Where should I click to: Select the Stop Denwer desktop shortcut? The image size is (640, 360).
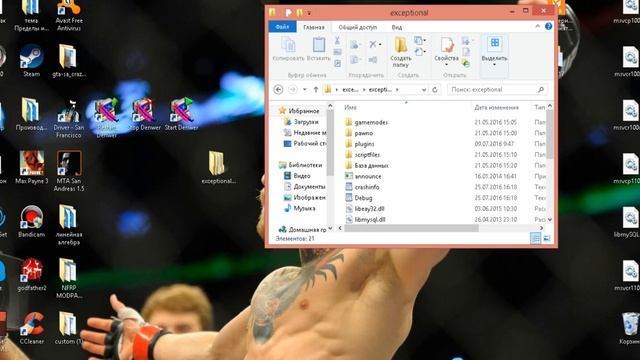pyautogui.click(x=144, y=114)
